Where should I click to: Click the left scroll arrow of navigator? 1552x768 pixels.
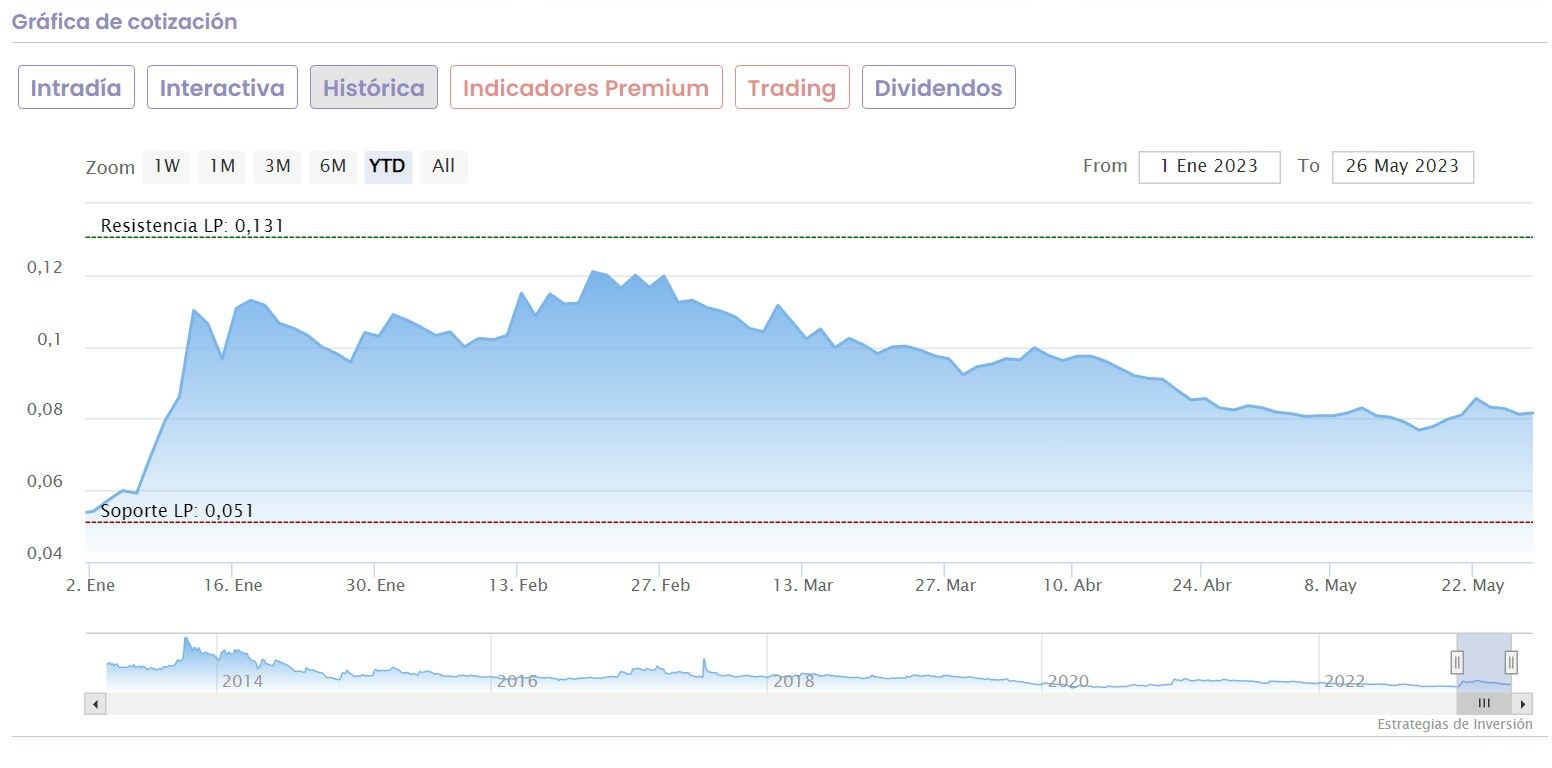tap(96, 704)
